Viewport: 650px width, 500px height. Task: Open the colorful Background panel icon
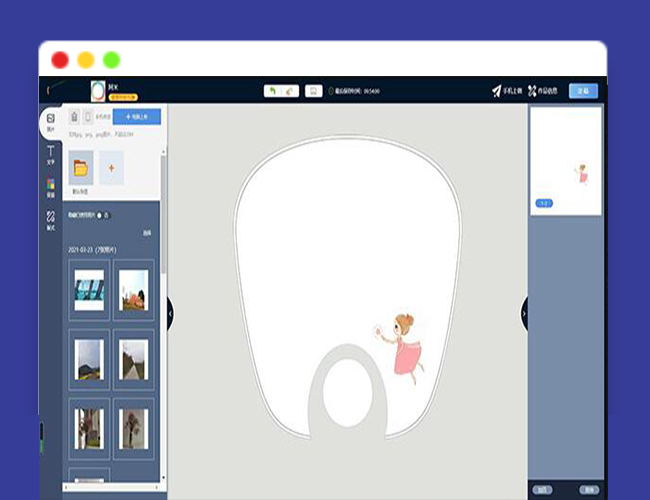[50, 186]
